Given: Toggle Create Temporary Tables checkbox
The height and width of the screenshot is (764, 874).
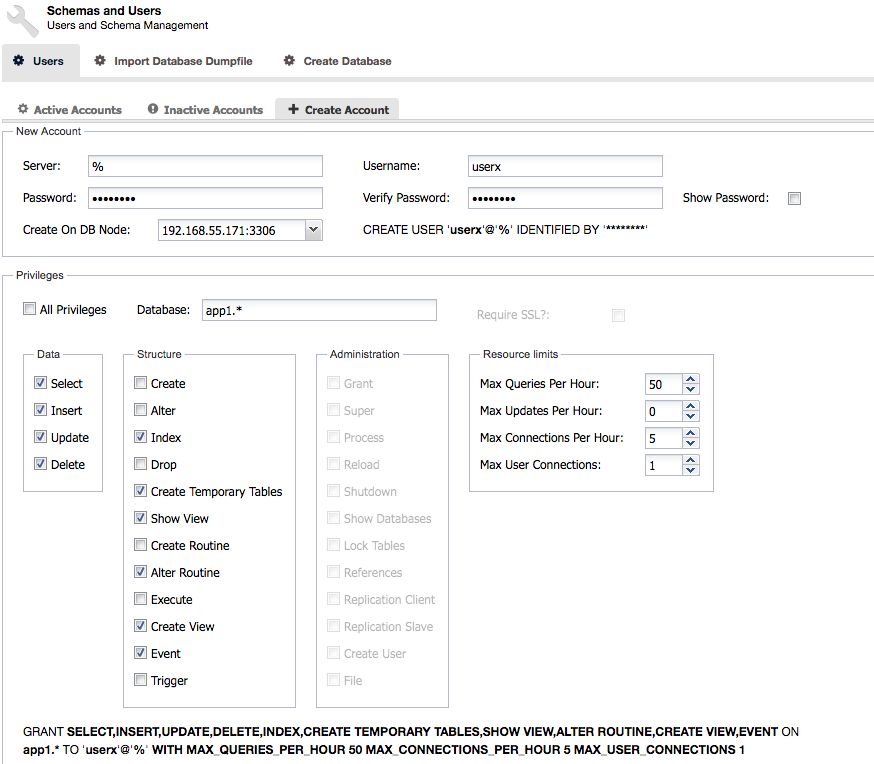Looking at the screenshot, I should (x=140, y=491).
